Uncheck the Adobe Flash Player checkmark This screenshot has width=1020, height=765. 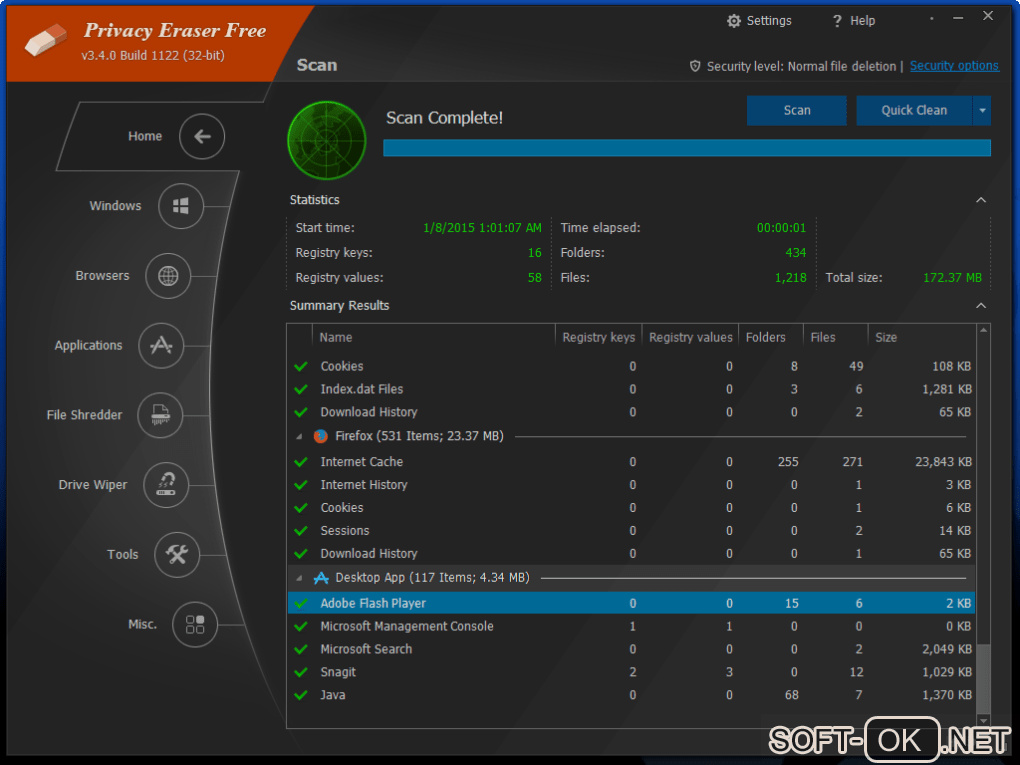301,603
